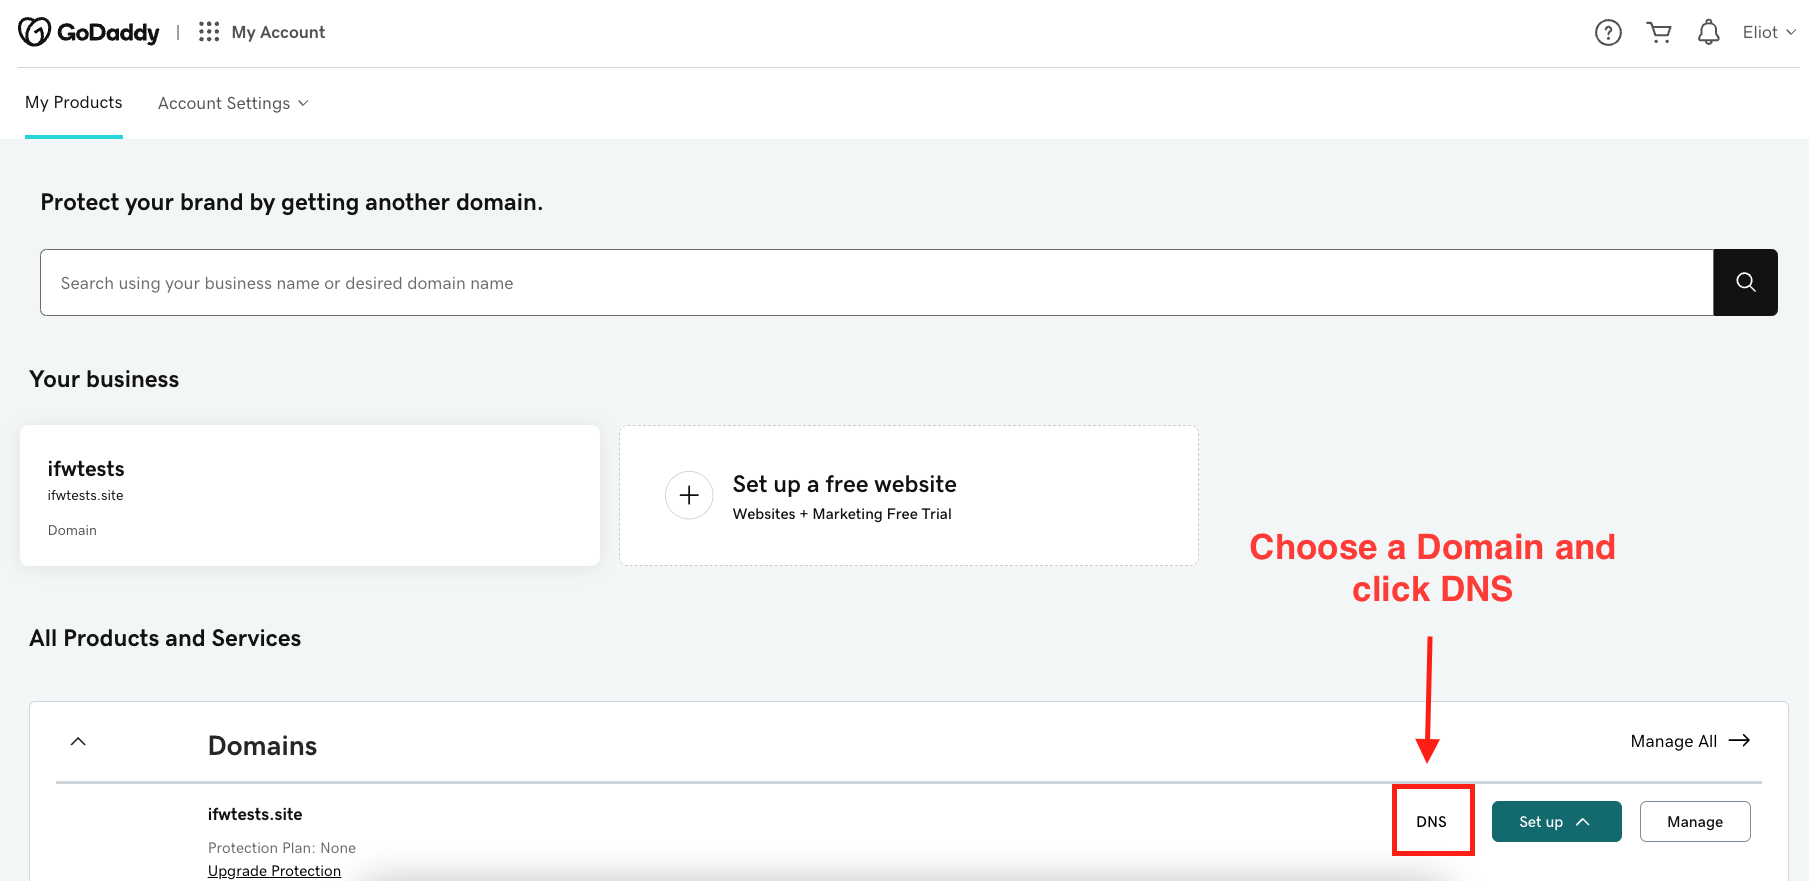This screenshot has width=1809, height=881.
Task: Click the plus icon for free website
Action: tap(689, 495)
